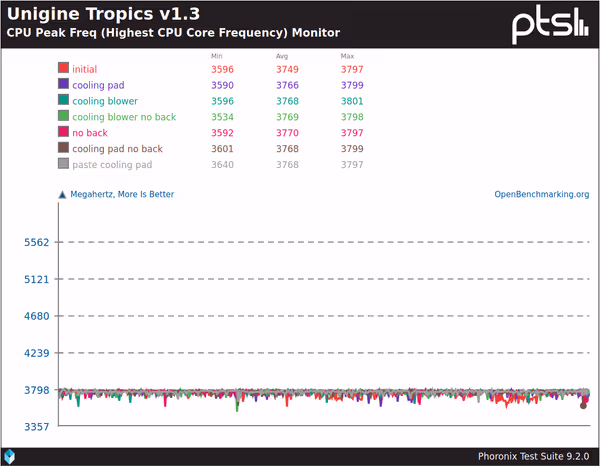Click the 'paste cooling pad' legend label

point(112,165)
